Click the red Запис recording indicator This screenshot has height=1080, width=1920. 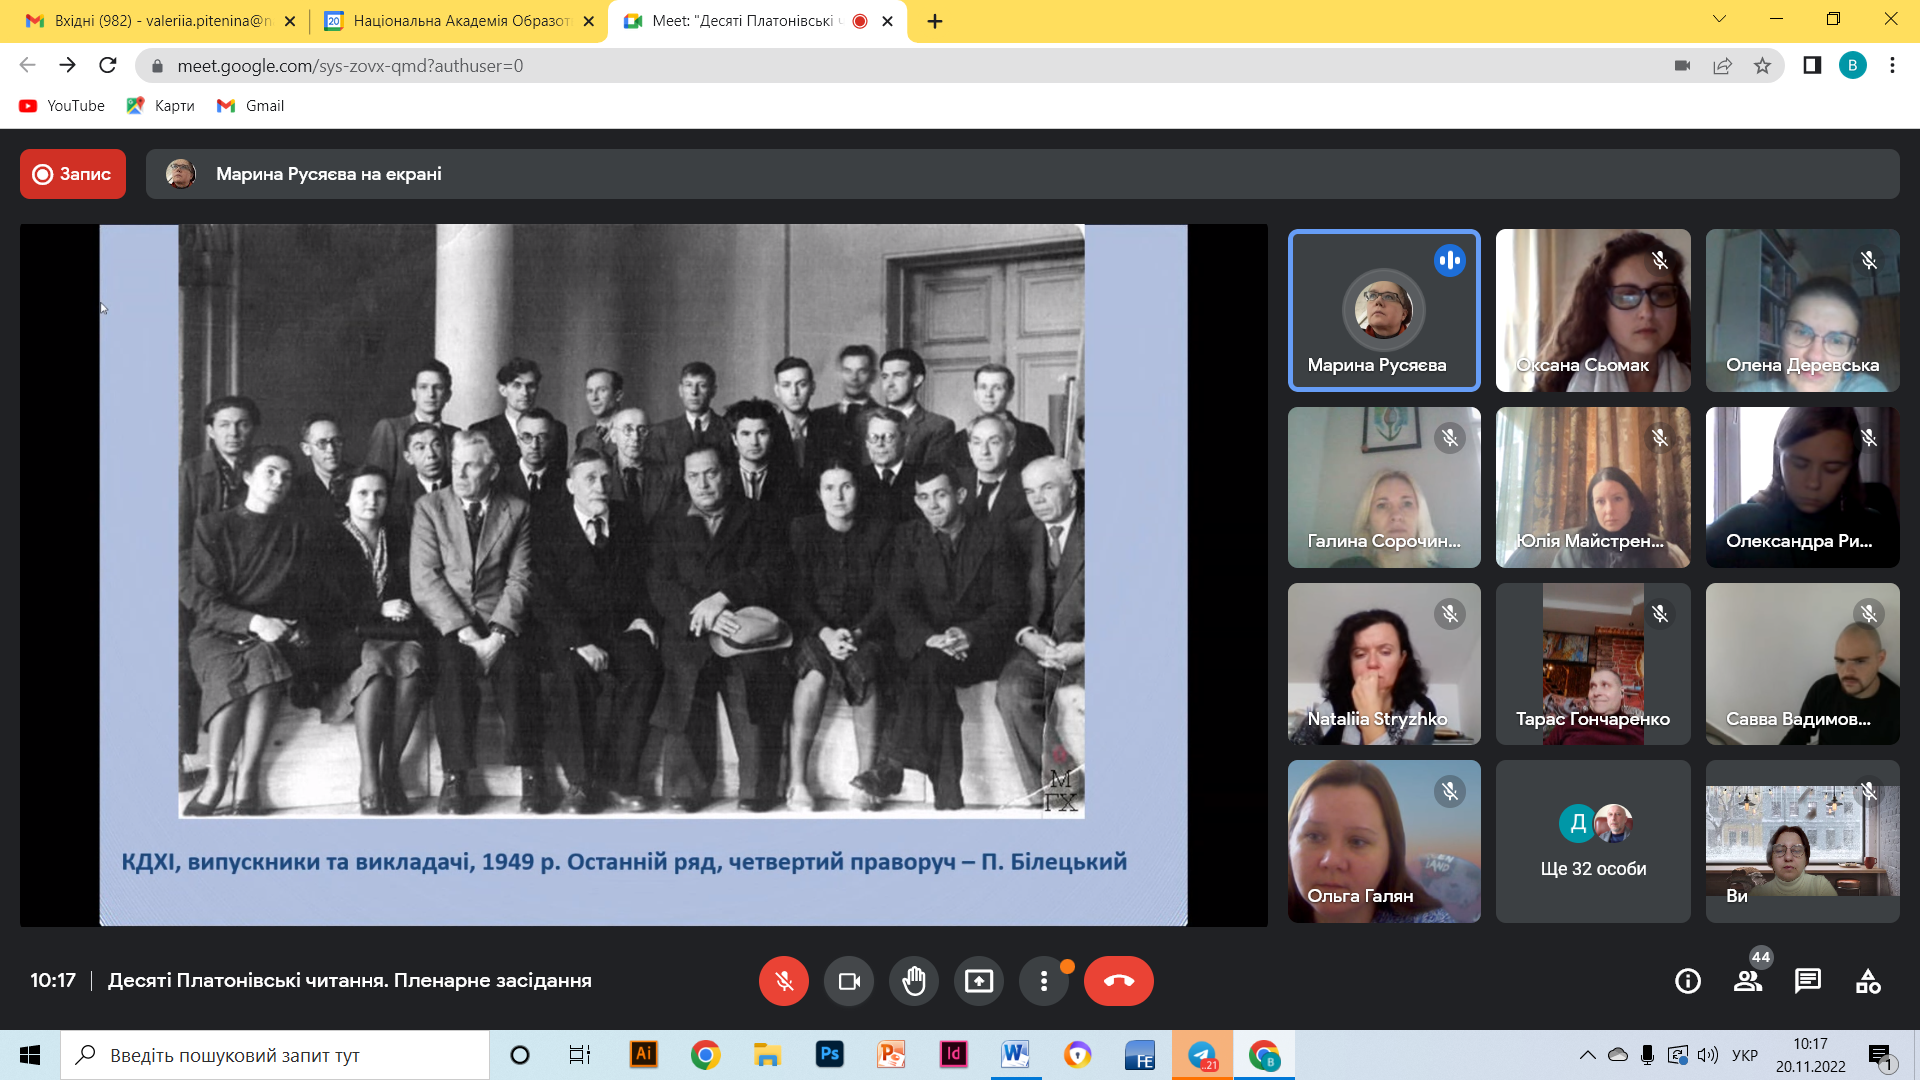click(73, 174)
